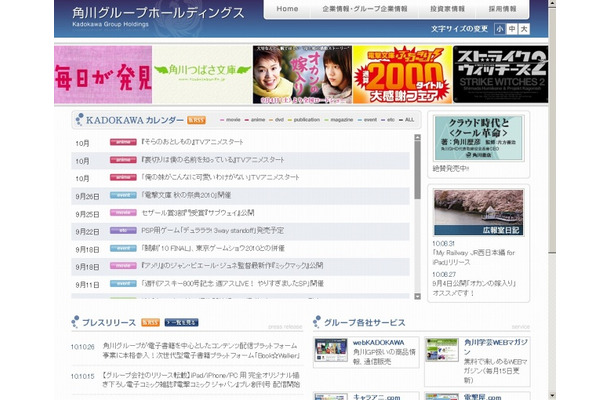Click page scrollbar up arrow

tap(552, 4)
